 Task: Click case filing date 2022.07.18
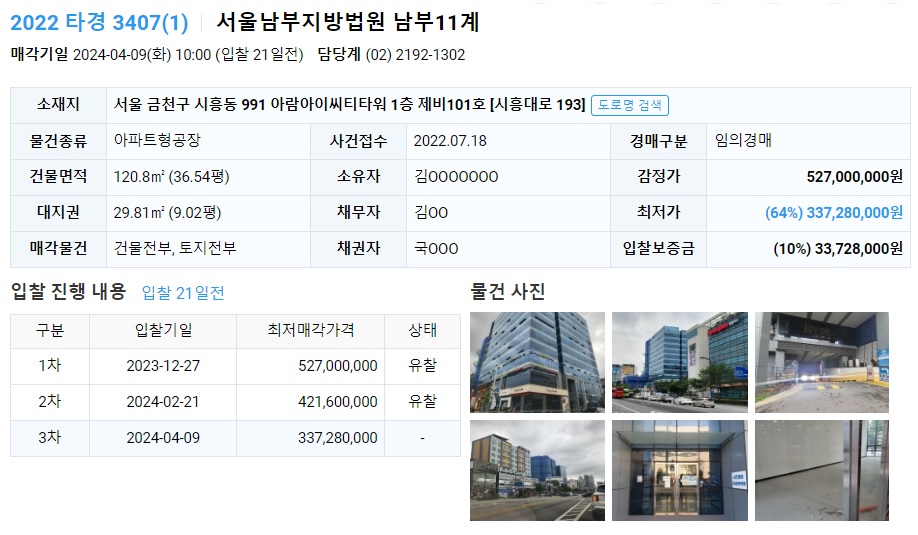coord(450,141)
